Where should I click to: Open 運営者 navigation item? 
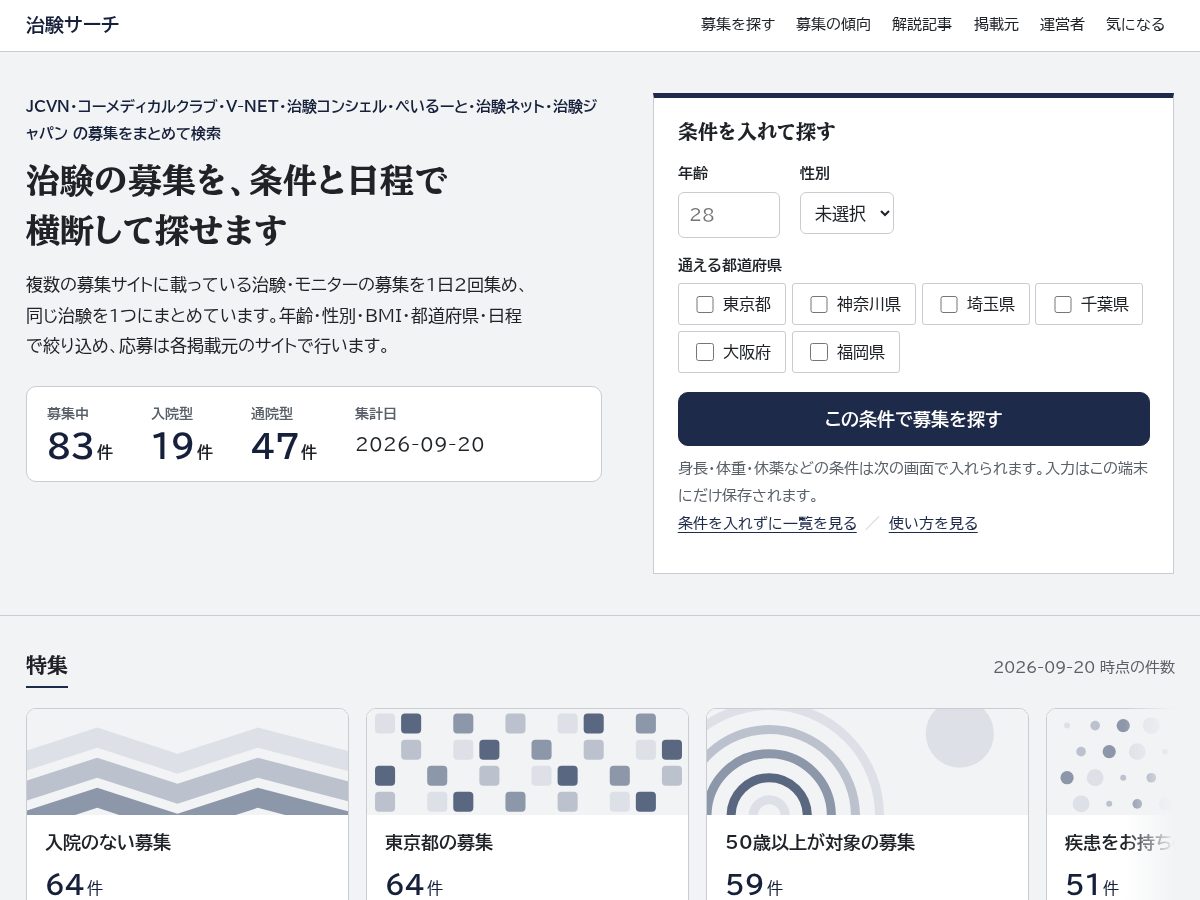1062,25
